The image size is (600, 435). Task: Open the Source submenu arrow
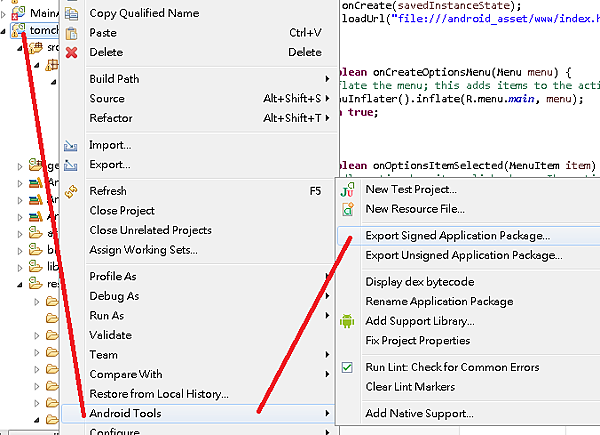327,98
